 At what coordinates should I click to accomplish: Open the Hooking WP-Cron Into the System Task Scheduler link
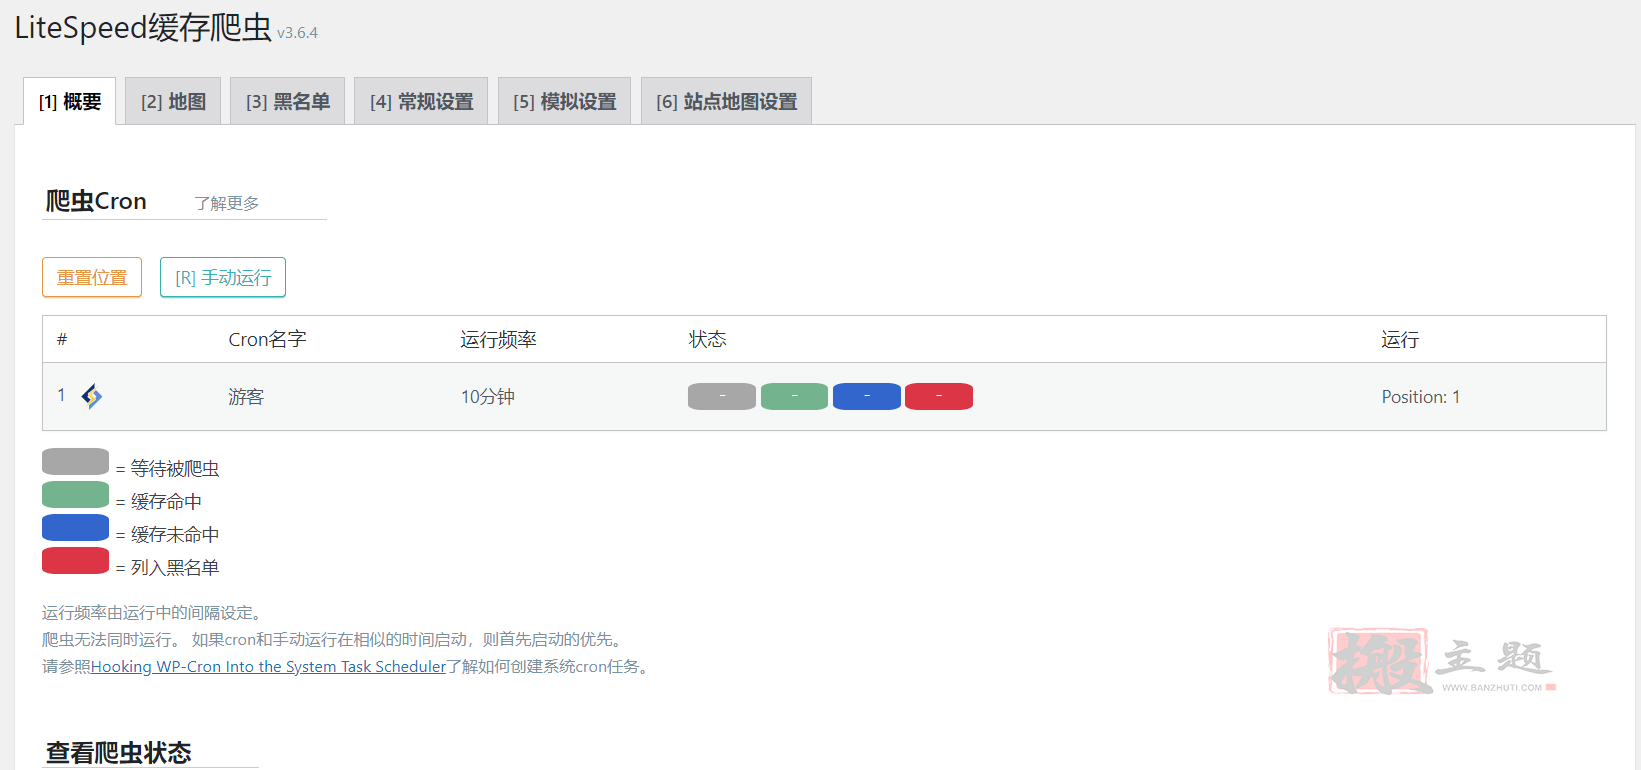click(x=268, y=666)
